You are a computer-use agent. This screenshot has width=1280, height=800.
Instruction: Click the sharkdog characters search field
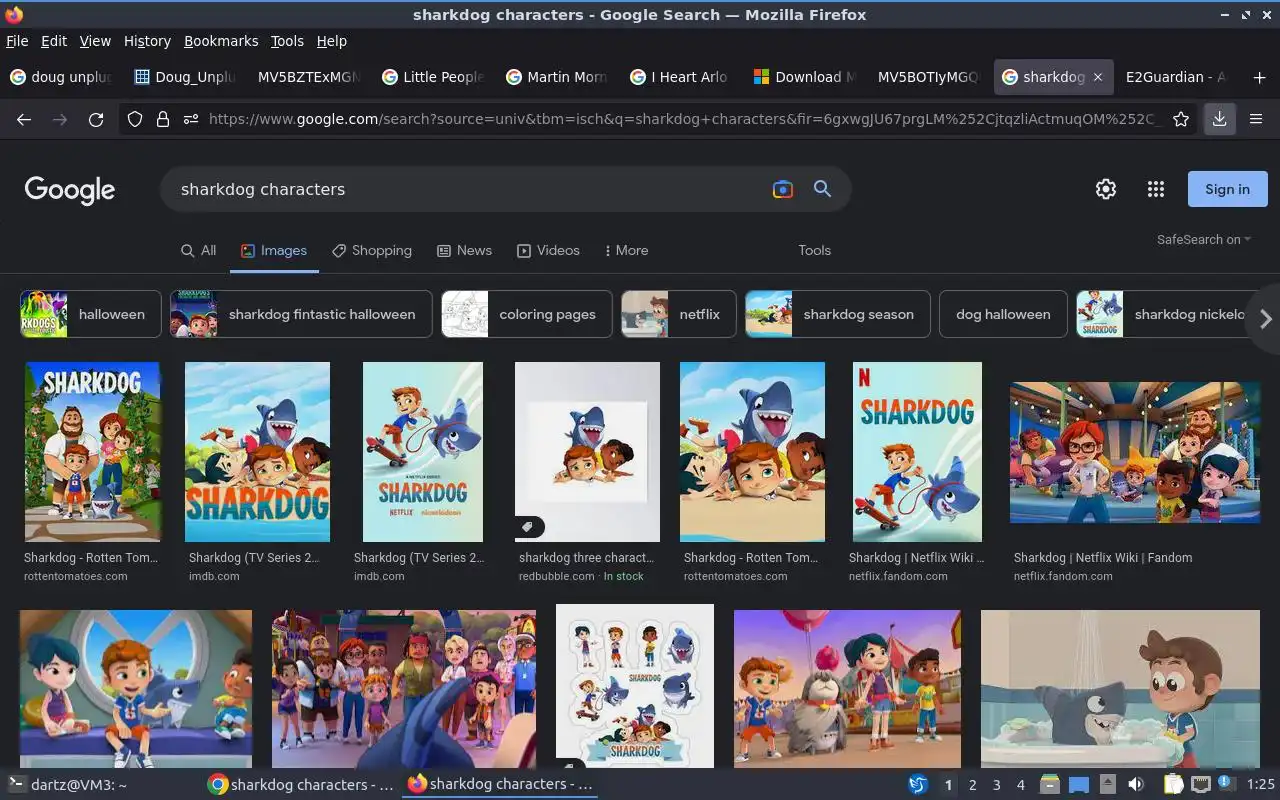465,189
